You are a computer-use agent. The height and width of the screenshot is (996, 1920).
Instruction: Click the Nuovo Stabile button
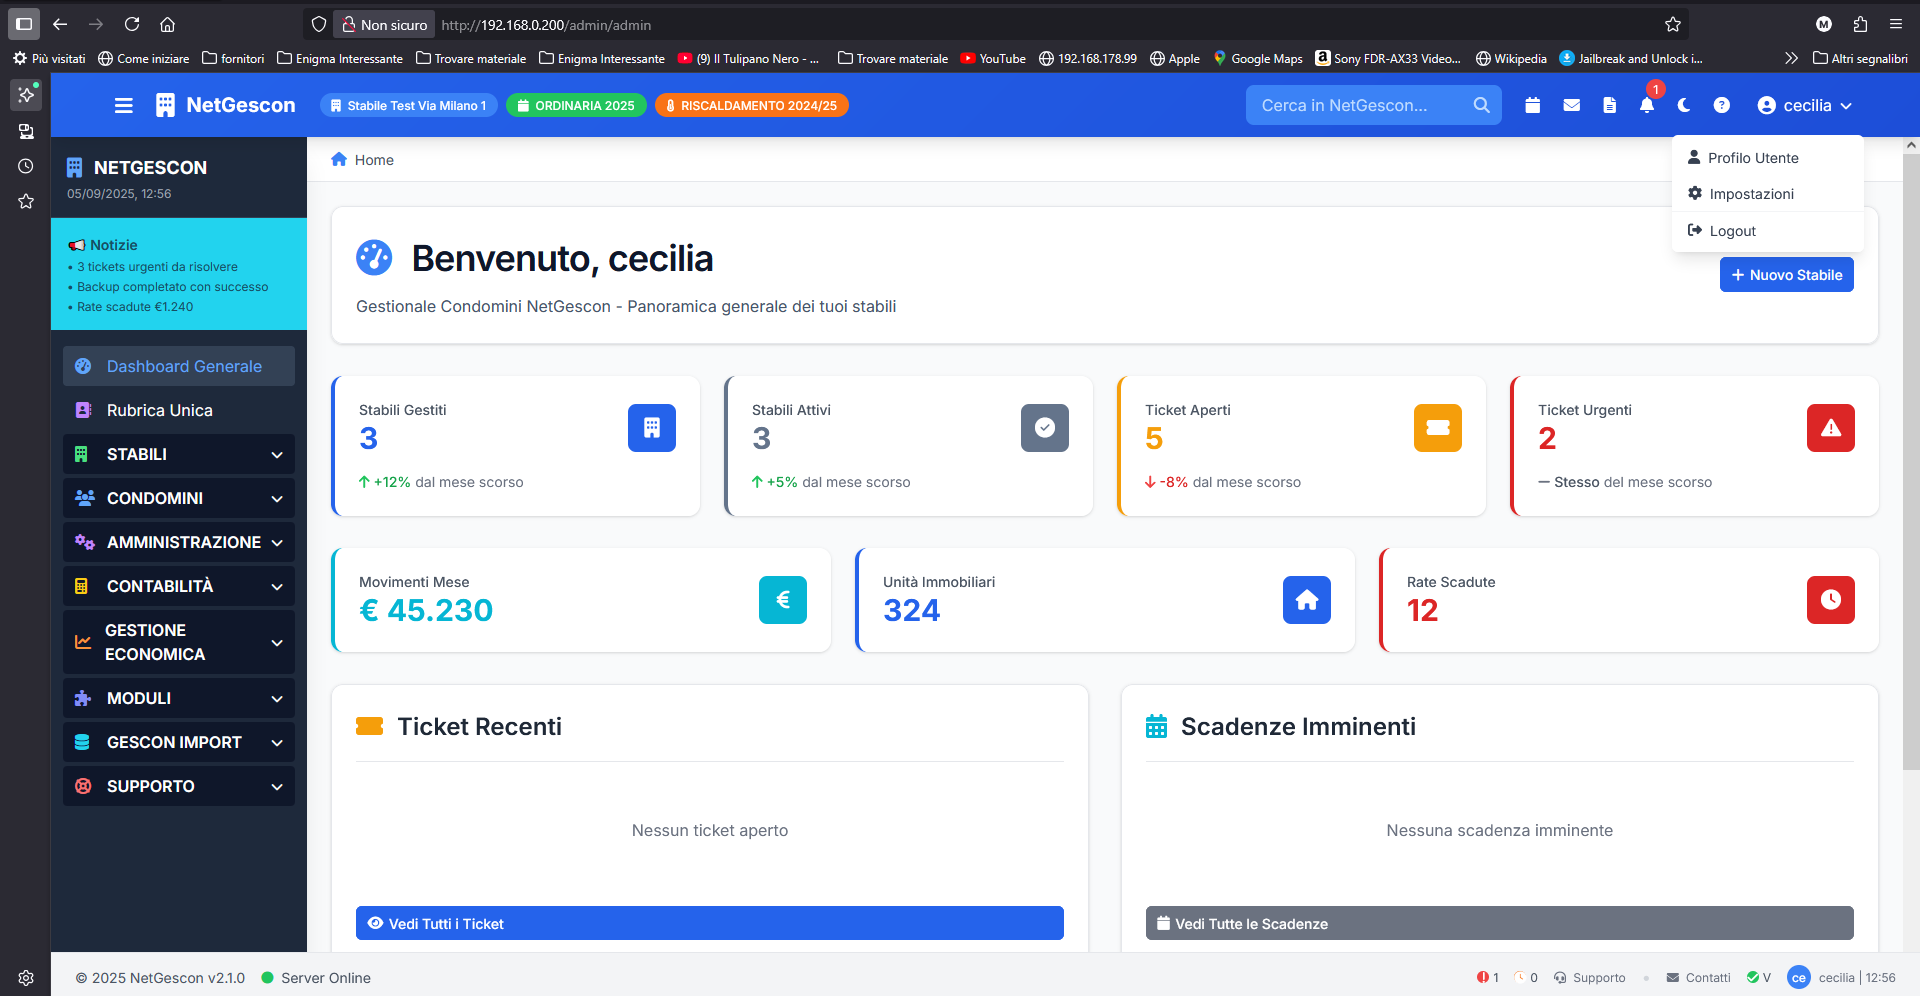click(x=1786, y=275)
